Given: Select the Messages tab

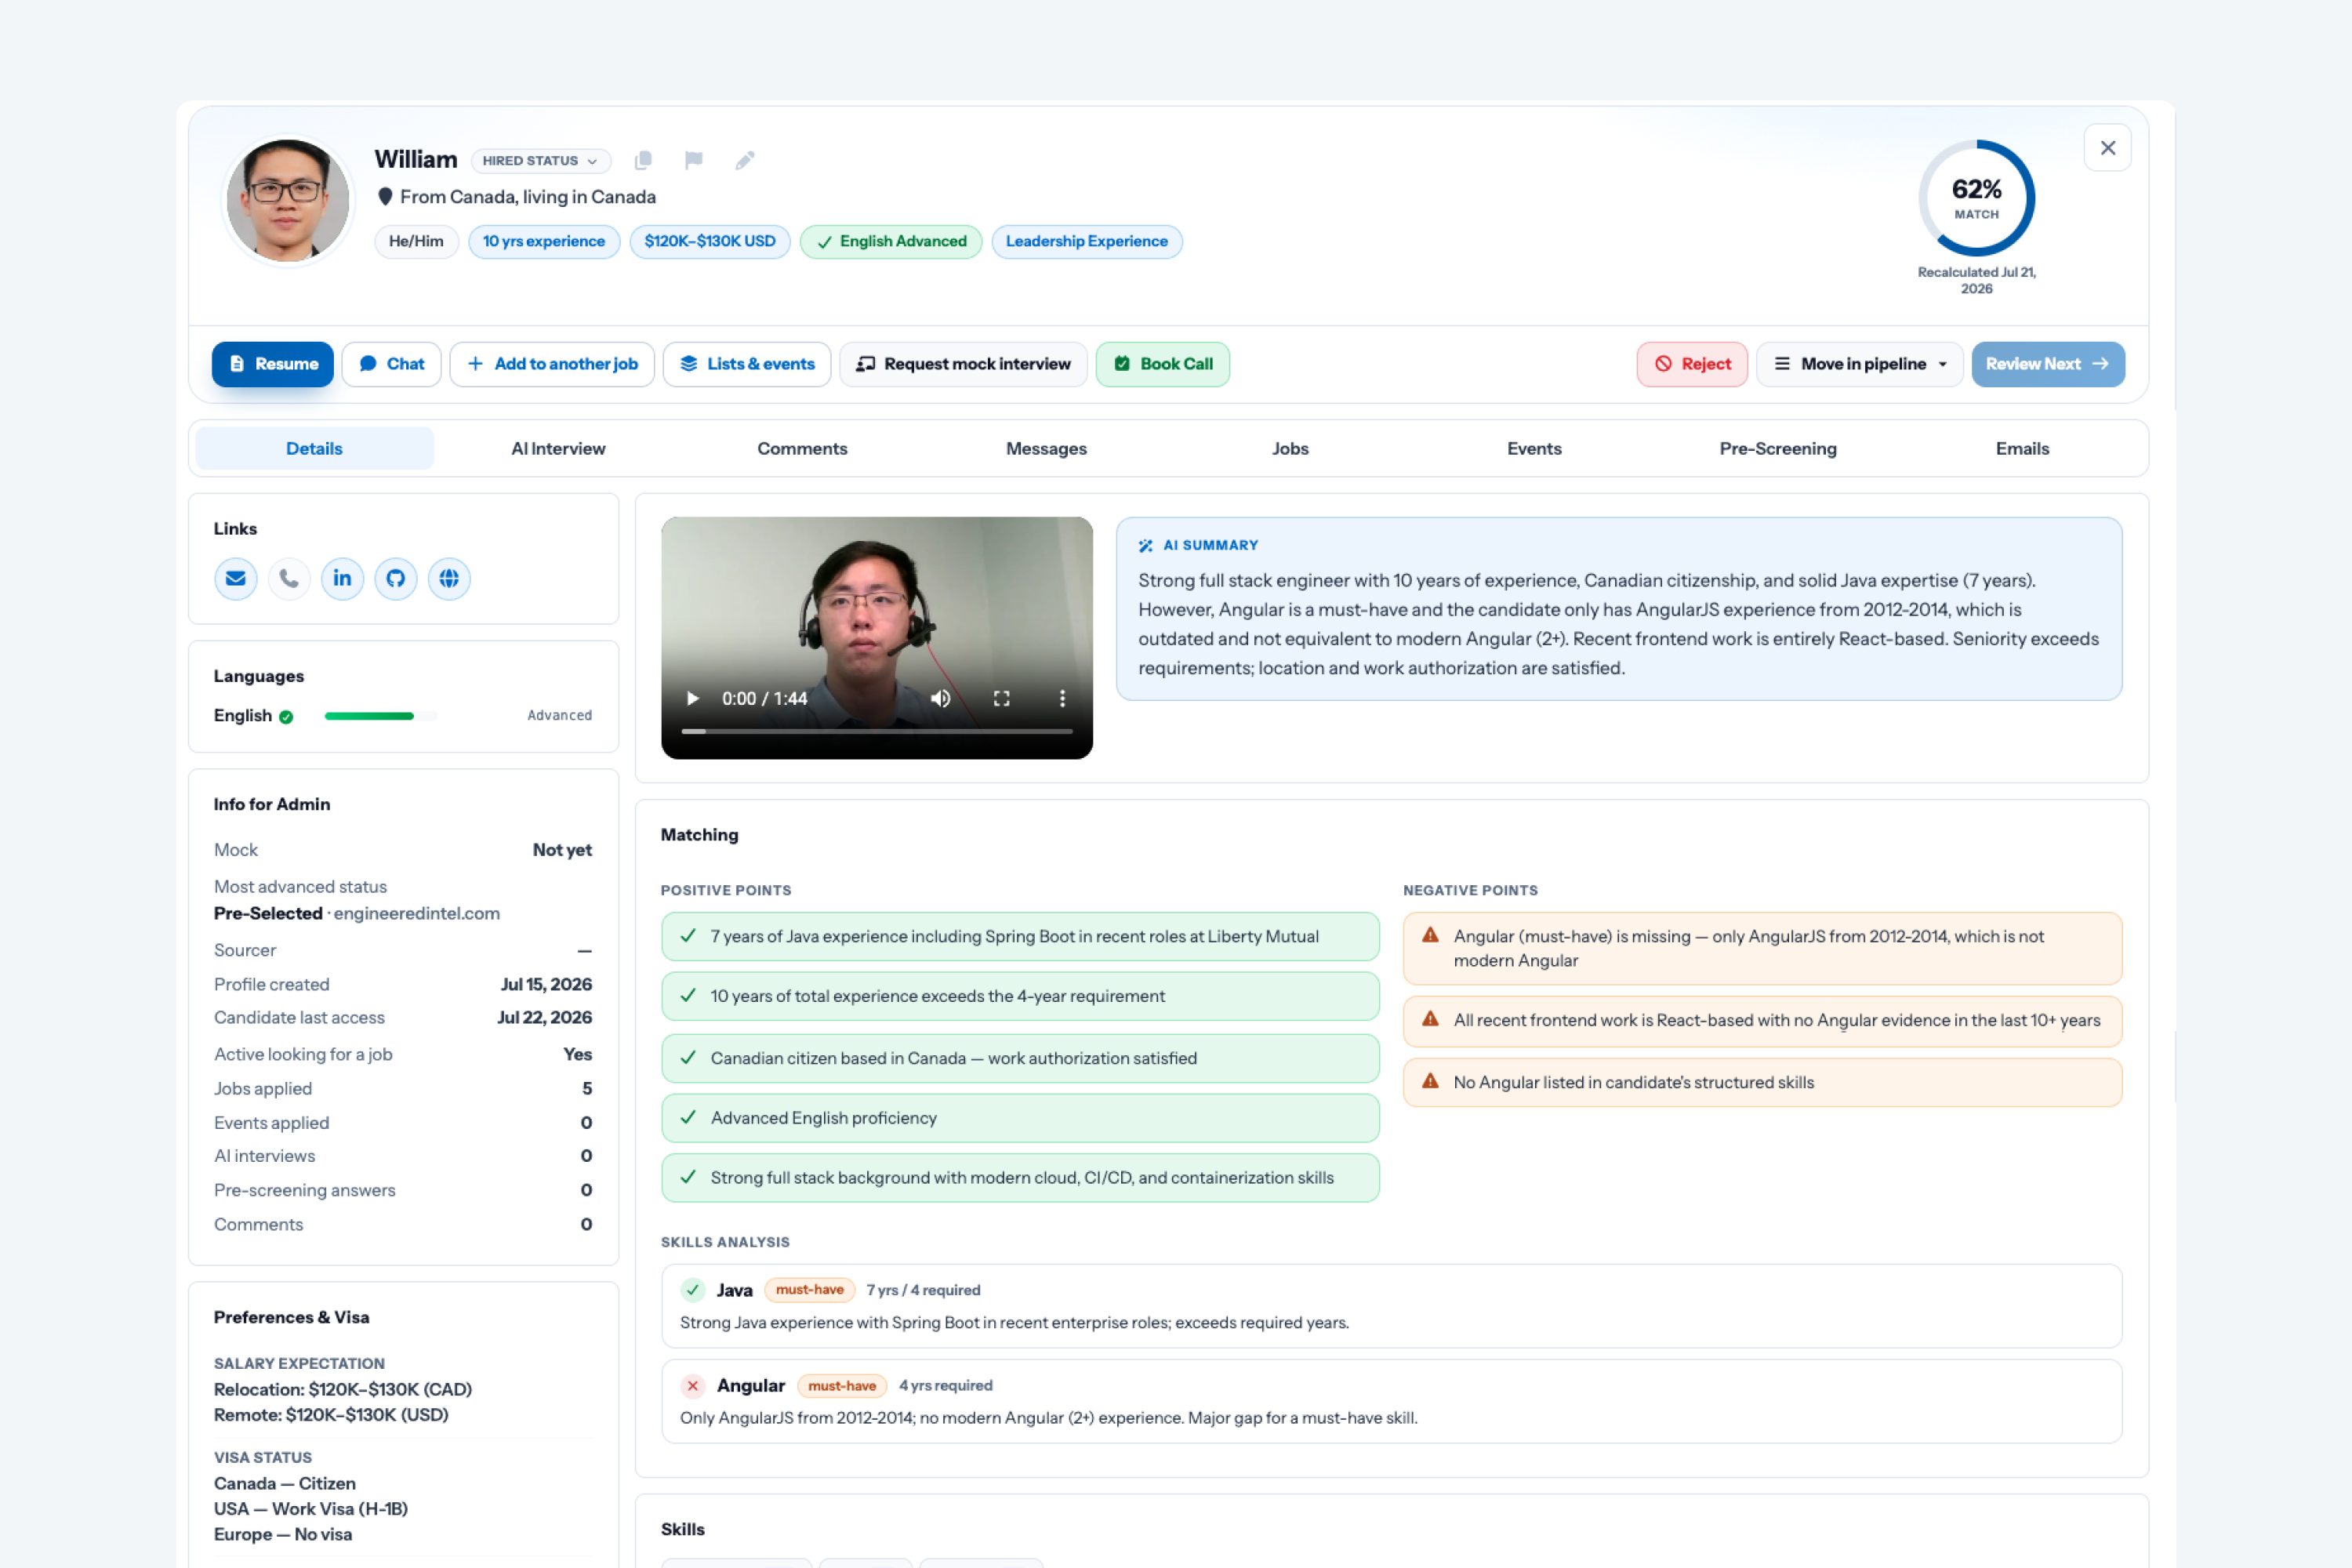Looking at the screenshot, I should [x=1046, y=448].
